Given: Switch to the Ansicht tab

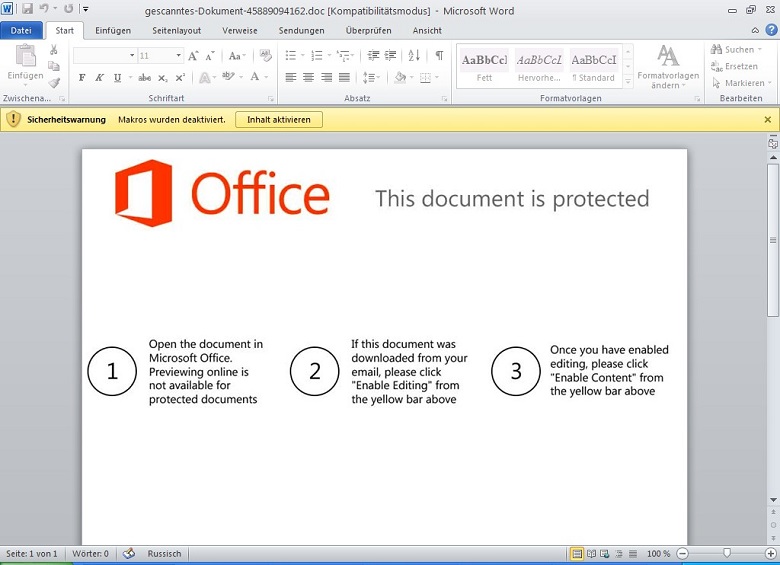Looking at the screenshot, I should (x=427, y=30).
